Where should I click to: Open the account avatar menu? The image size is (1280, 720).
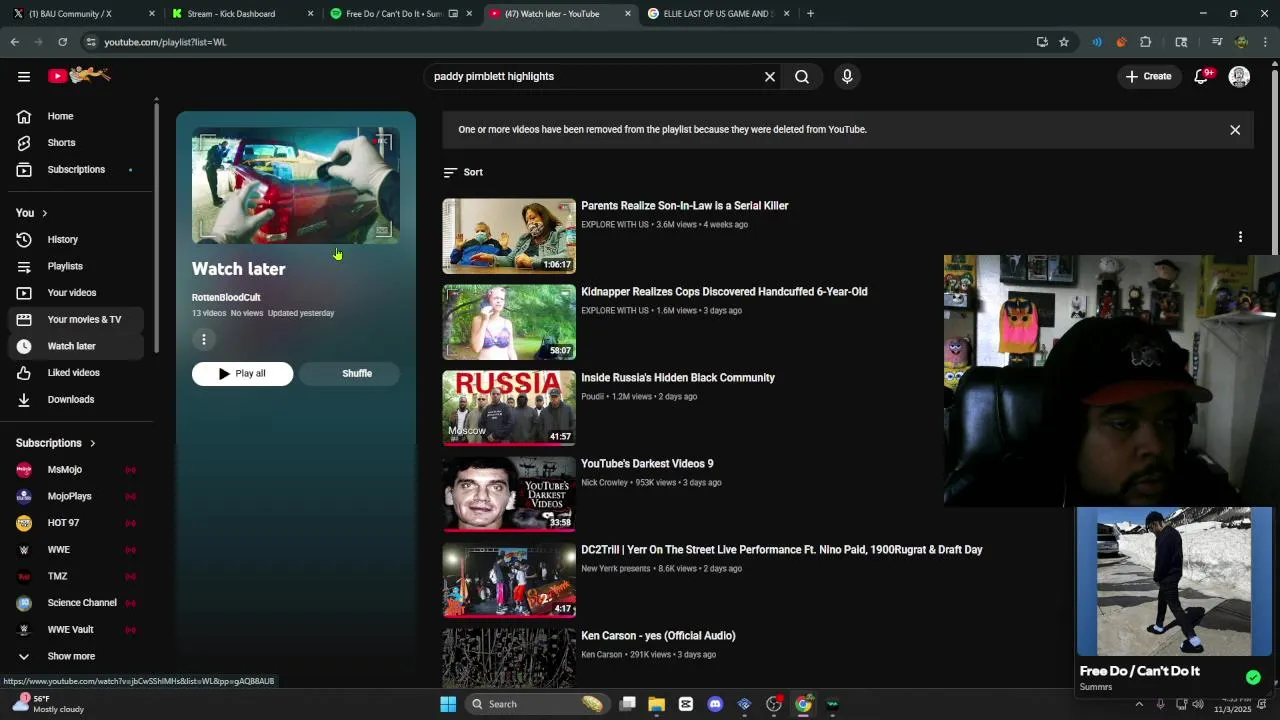click(x=1239, y=77)
